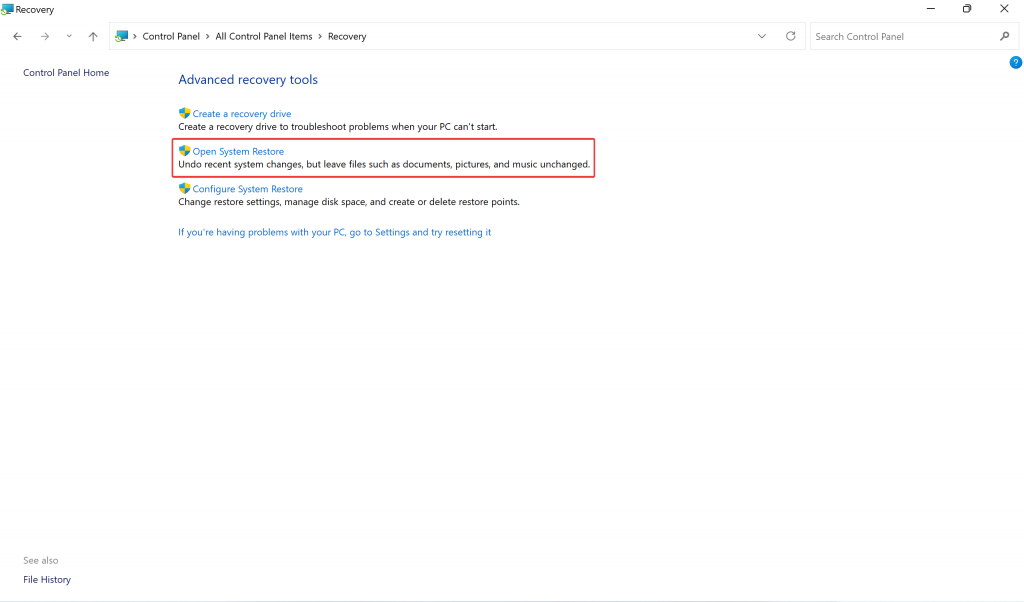This screenshot has width=1024, height=602.
Task: Open recent locations dropdown arrow
Action: pyautogui.click(x=69, y=37)
